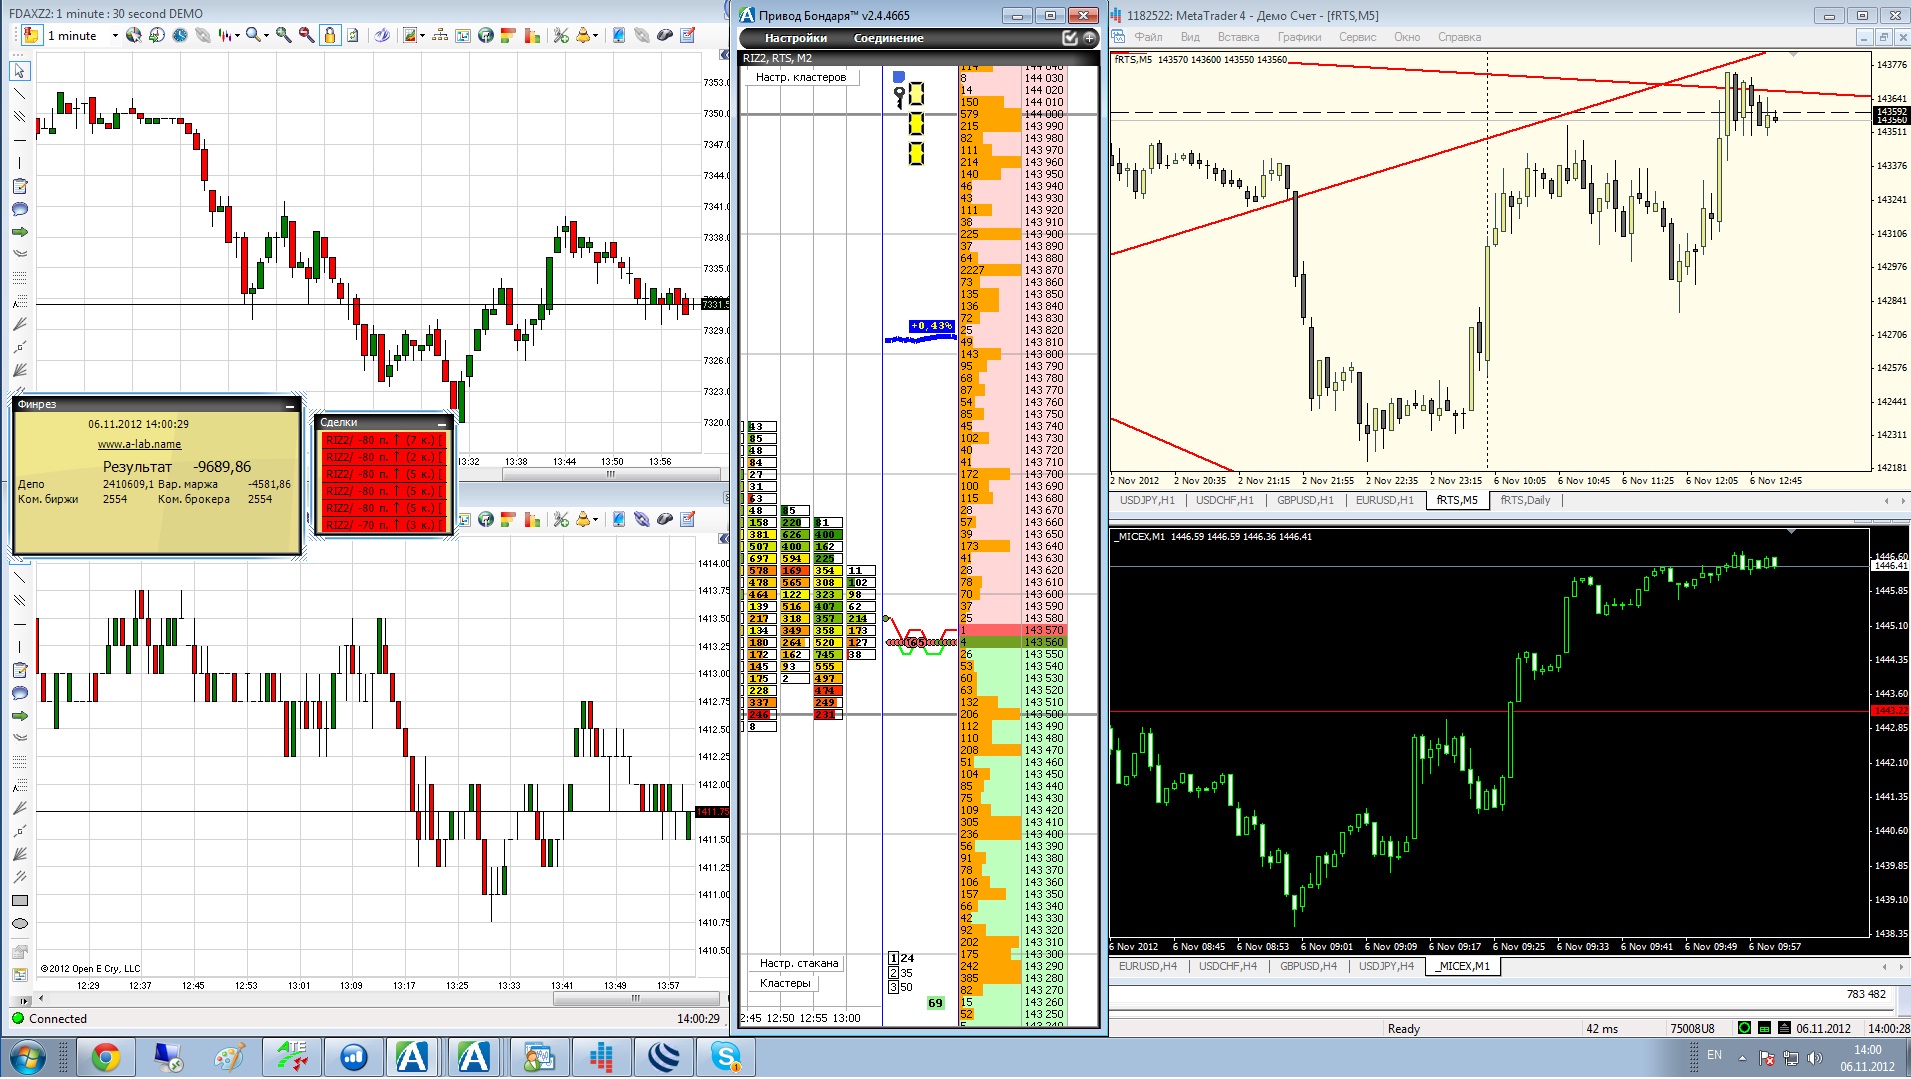
Task: Open Файл menu in MetaTrader 4
Action: click(1148, 37)
